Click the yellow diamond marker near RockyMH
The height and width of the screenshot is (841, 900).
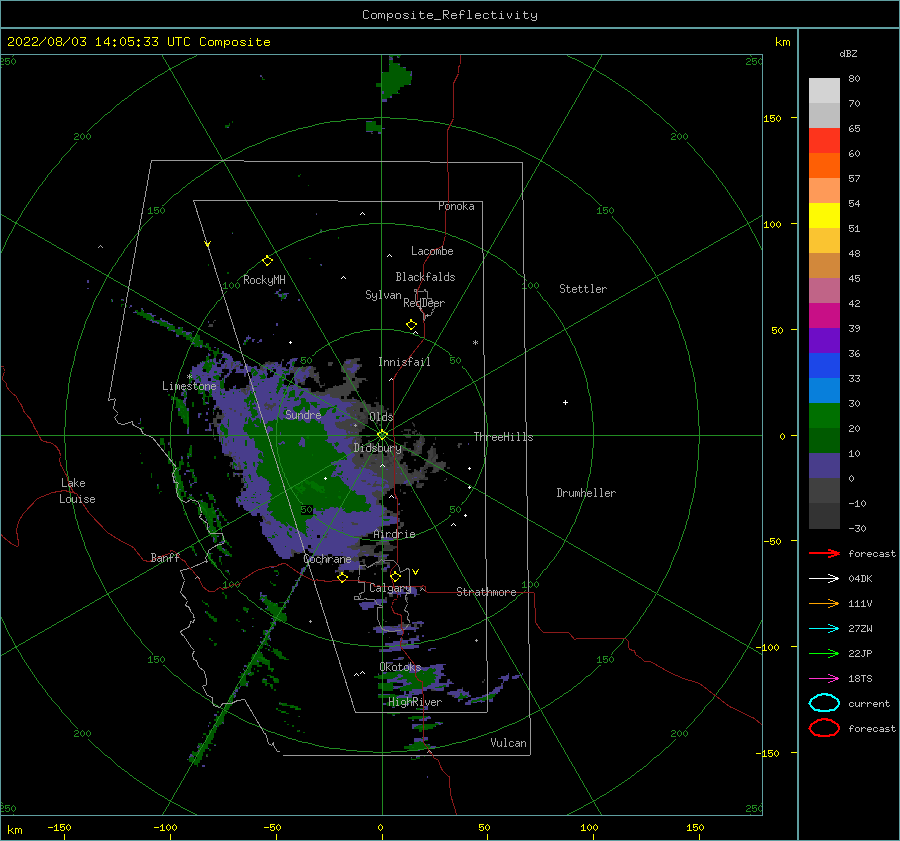pos(267,261)
